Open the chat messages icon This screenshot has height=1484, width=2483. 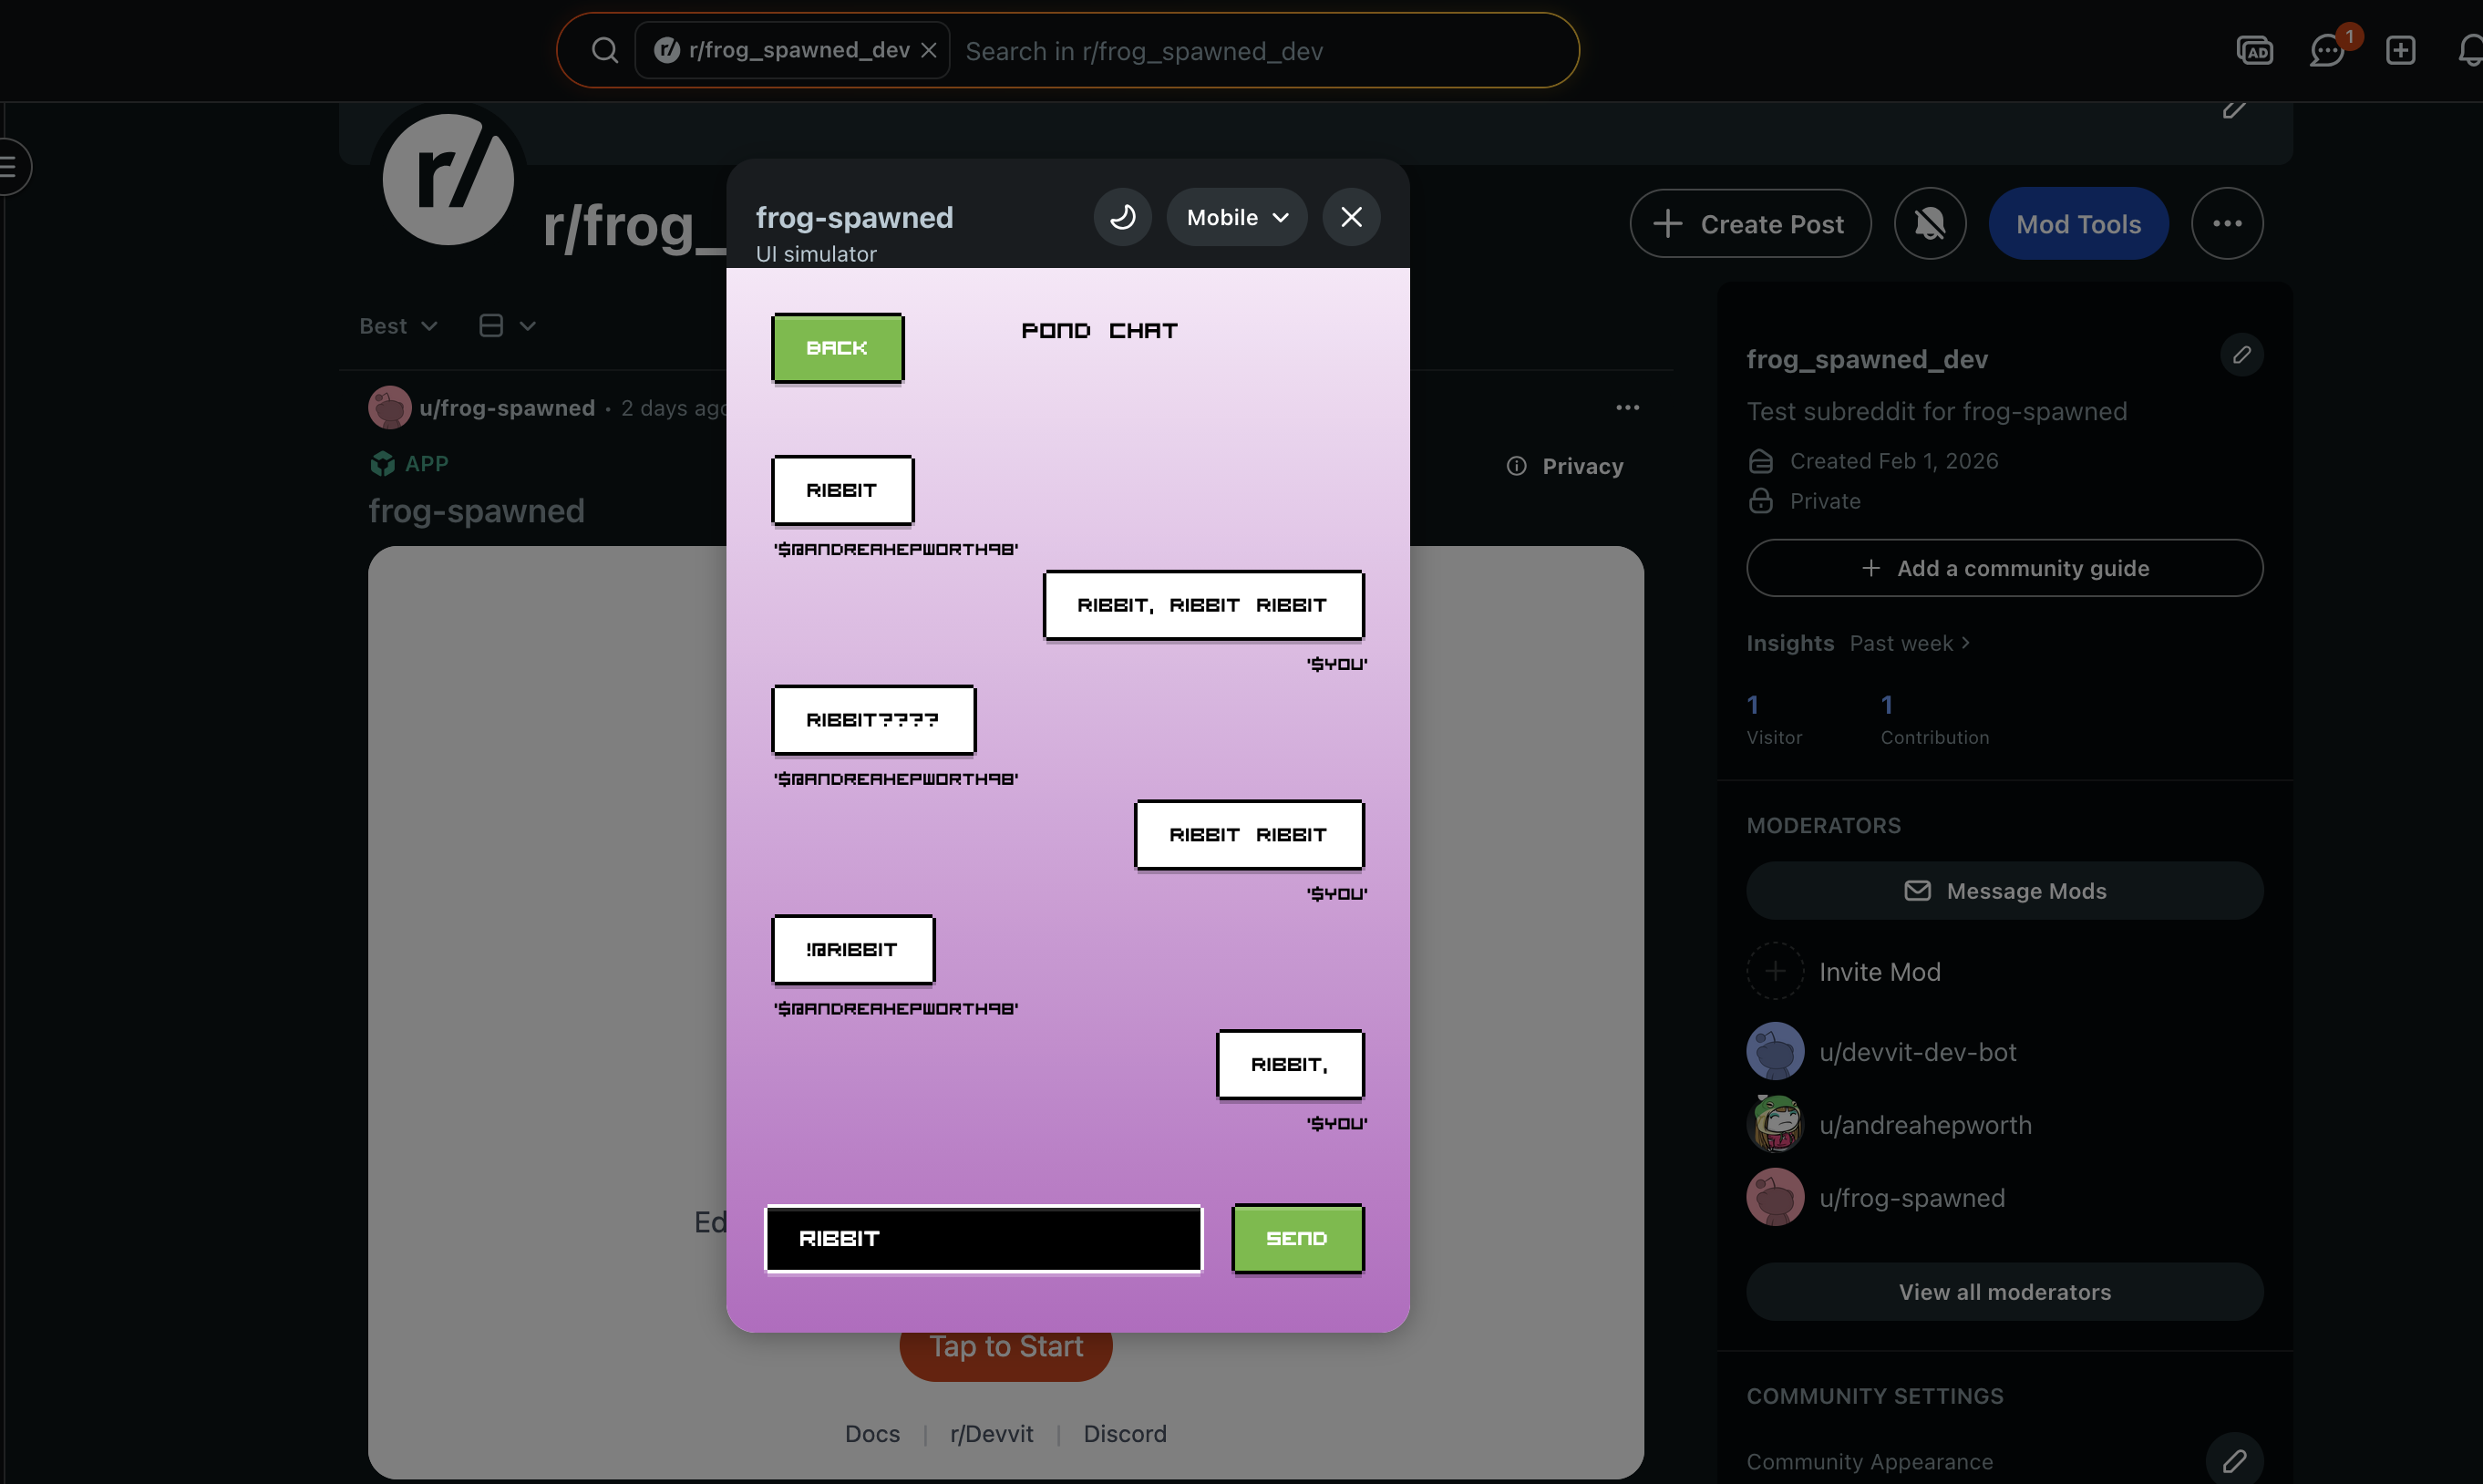coord(2326,50)
